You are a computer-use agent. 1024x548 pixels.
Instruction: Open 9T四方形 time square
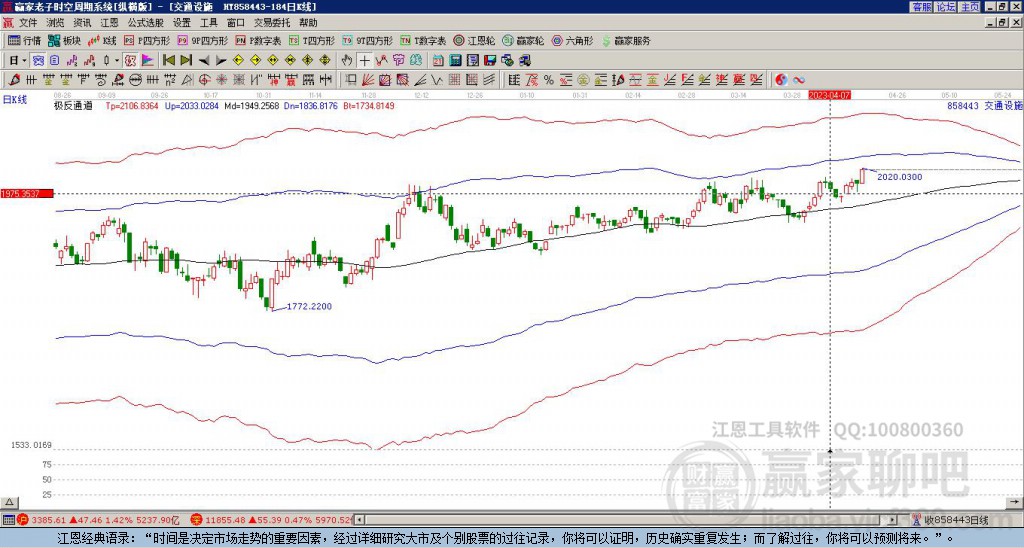367,40
